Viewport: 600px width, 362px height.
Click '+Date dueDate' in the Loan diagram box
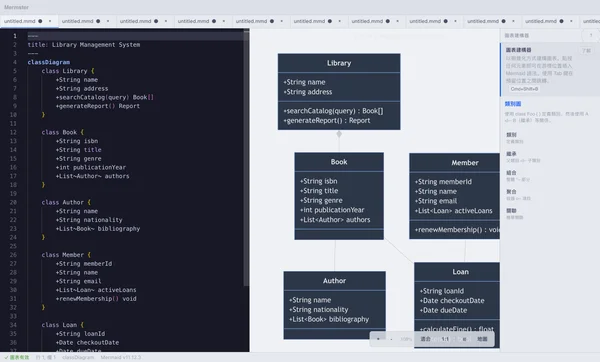[443, 310]
